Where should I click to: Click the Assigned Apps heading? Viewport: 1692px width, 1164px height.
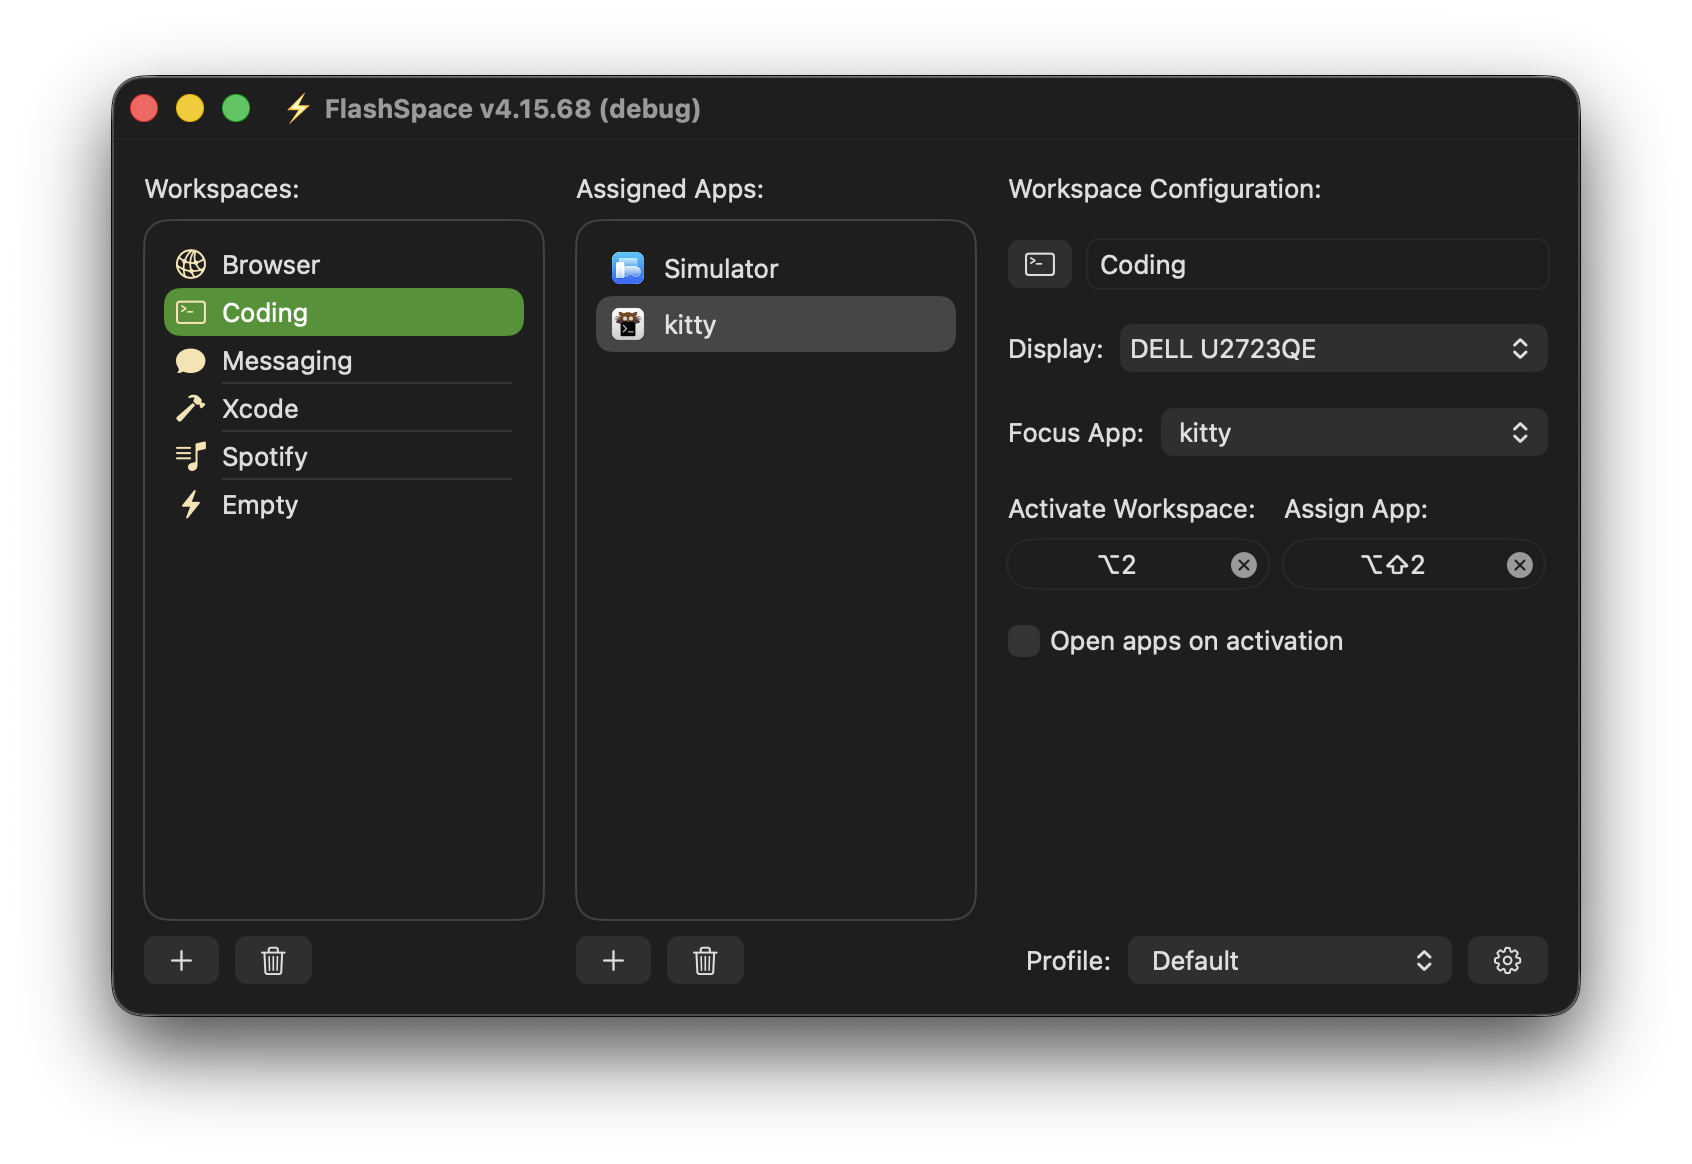point(670,189)
